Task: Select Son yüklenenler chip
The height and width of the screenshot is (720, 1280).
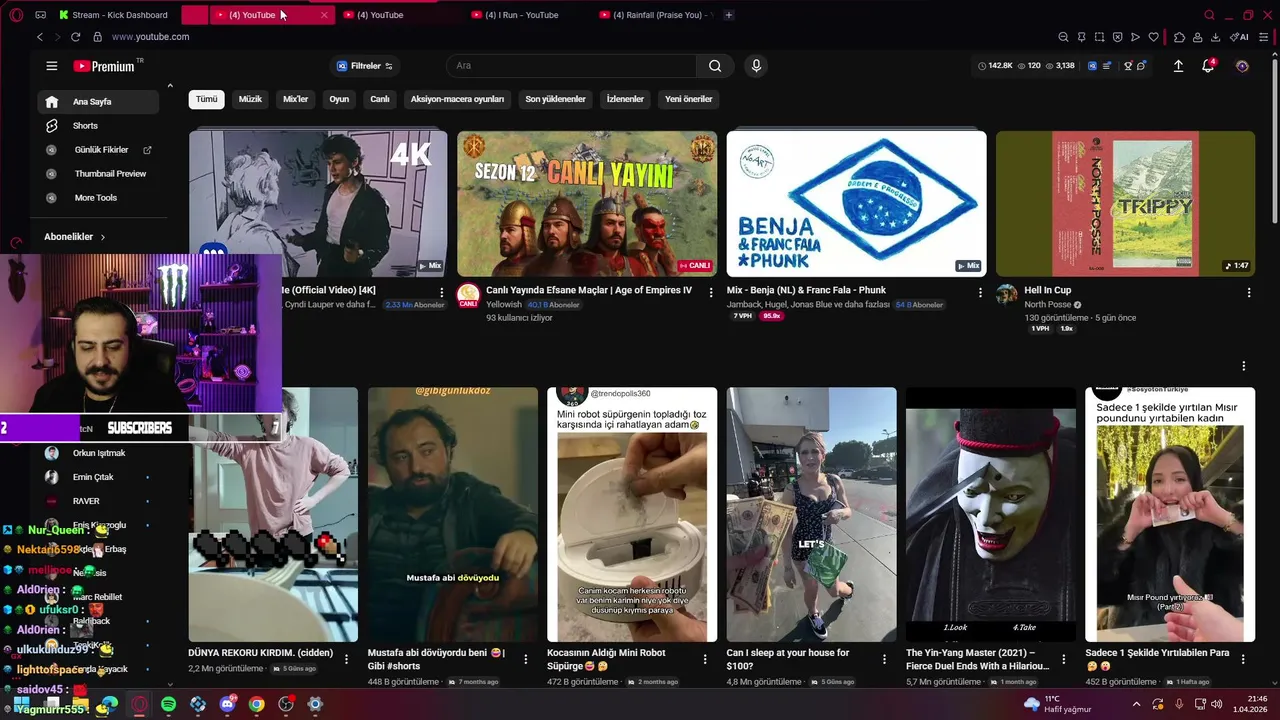Action: point(555,99)
